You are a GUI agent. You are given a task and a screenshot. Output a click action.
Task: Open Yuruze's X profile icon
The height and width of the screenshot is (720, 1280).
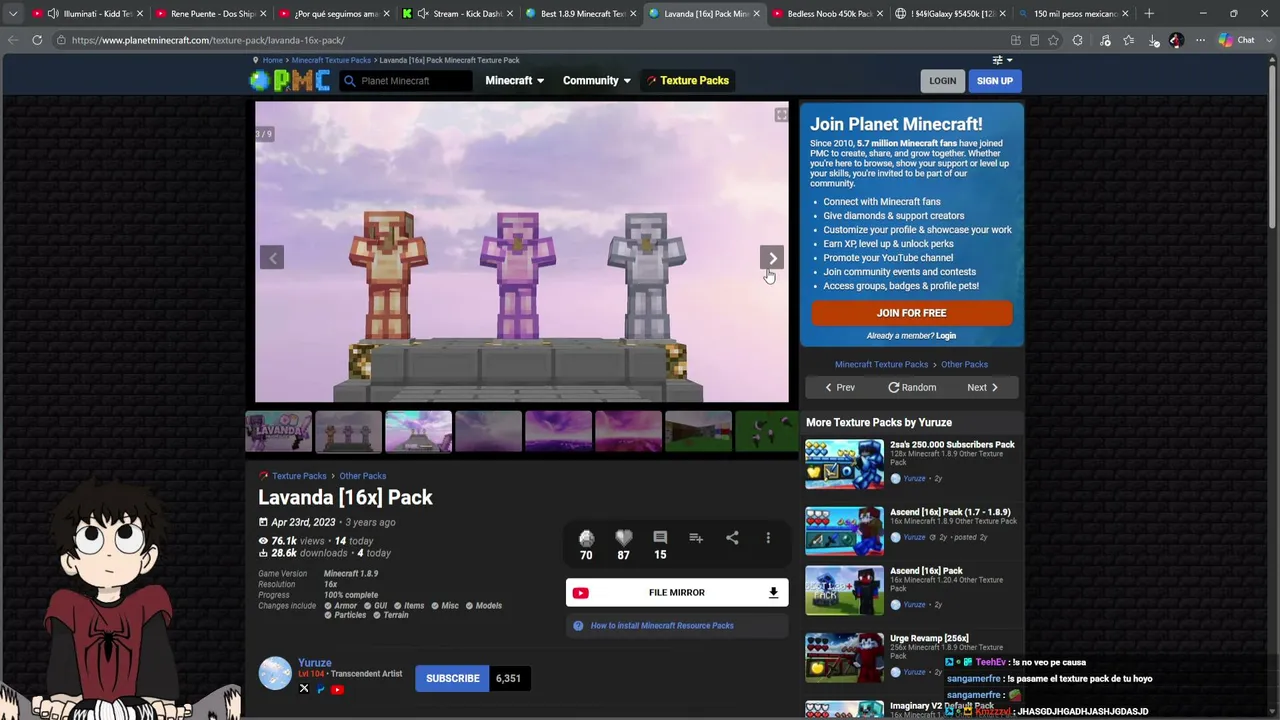(x=304, y=688)
